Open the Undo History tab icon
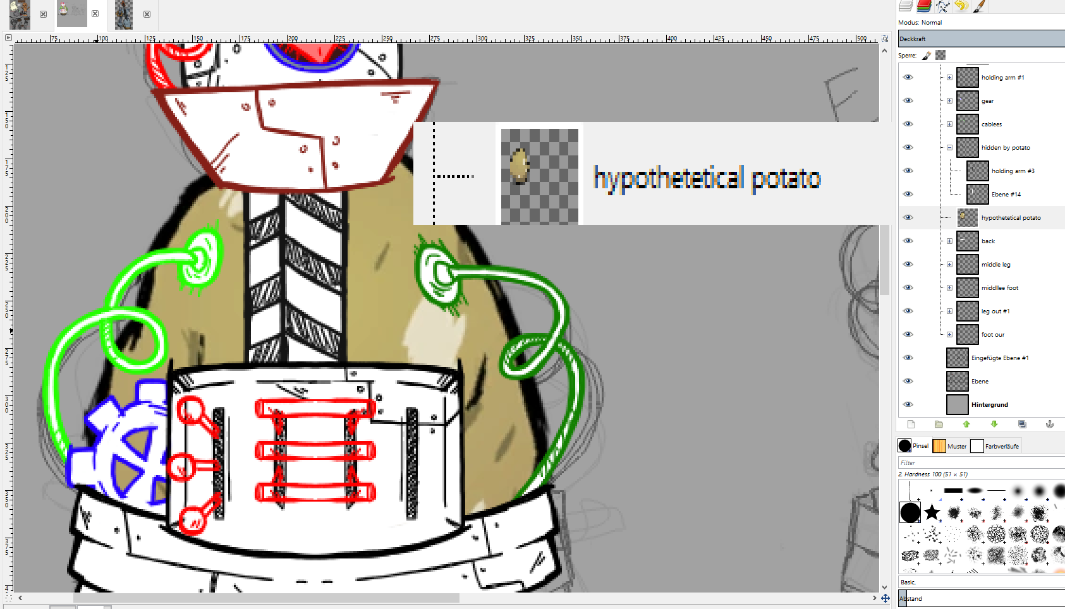Viewport: 1065px width, 609px height. pyautogui.click(x=962, y=6)
